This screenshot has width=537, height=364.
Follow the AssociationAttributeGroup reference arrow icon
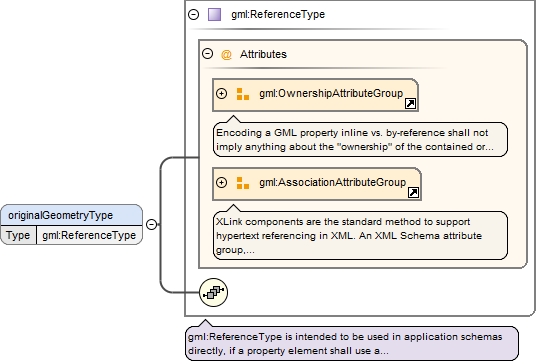pos(413,192)
